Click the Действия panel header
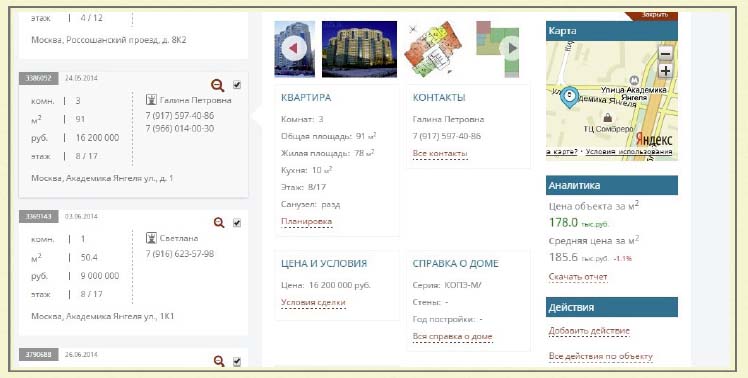The width and height of the screenshot is (748, 378). pyautogui.click(x=612, y=307)
